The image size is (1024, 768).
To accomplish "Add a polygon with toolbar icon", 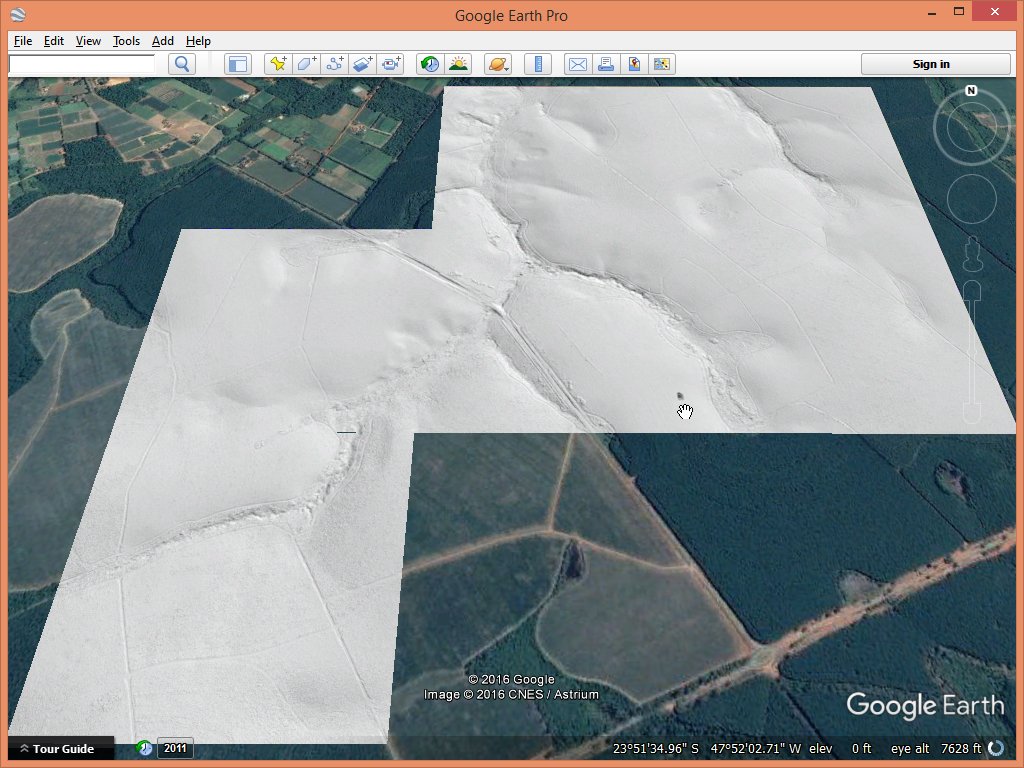I will (306, 64).
